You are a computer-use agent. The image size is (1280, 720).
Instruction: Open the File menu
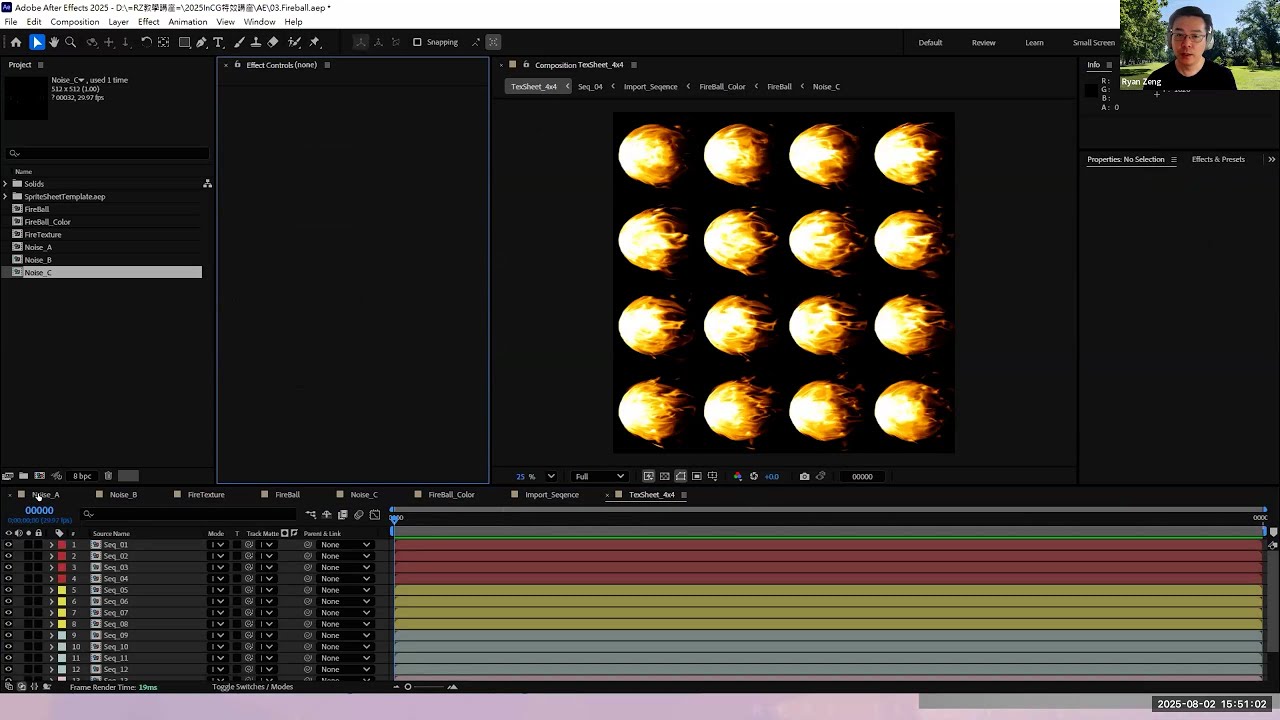tap(10, 22)
